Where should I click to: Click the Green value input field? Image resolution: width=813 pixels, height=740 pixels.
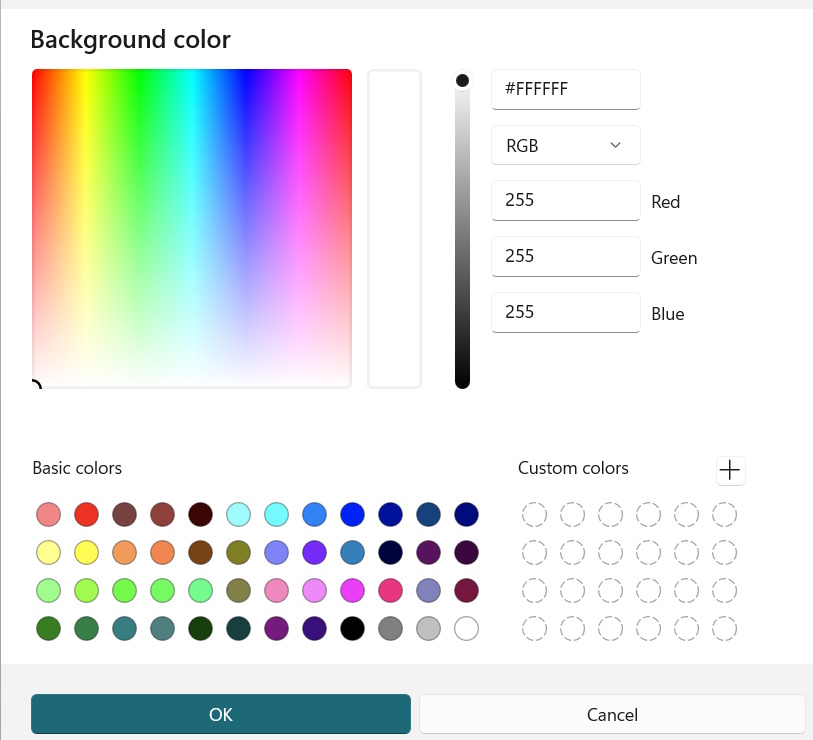[x=566, y=256]
